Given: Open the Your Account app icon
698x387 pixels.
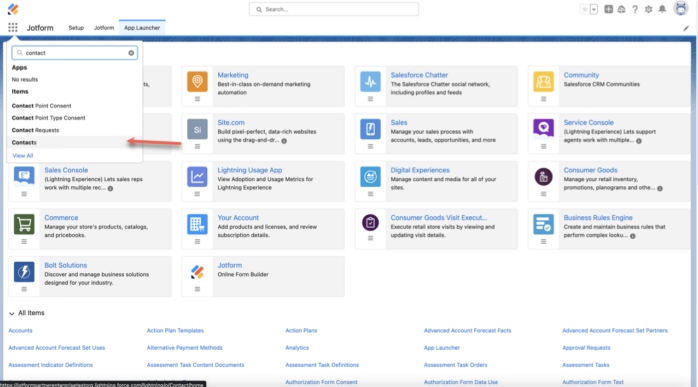Looking at the screenshot, I should [x=197, y=224].
